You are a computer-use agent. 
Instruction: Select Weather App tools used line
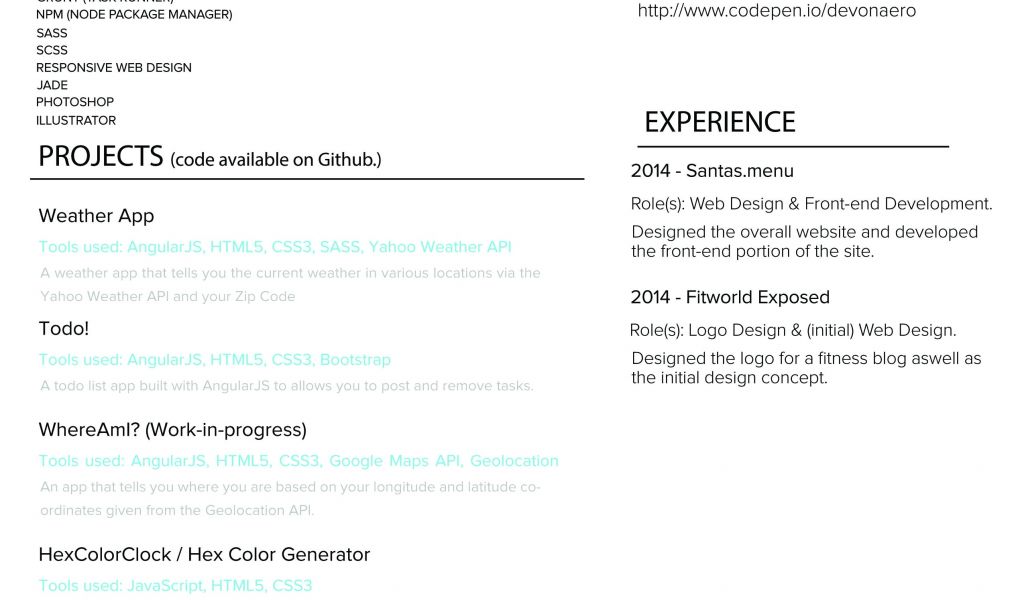point(275,247)
